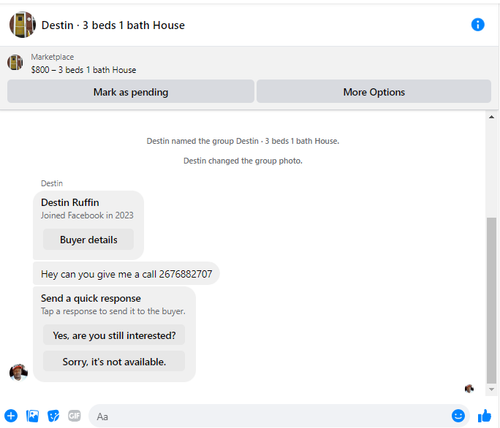Image resolution: width=500 pixels, height=428 pixels.
Task: Click 'Destin named the group' notice
Action: [243, 141]
